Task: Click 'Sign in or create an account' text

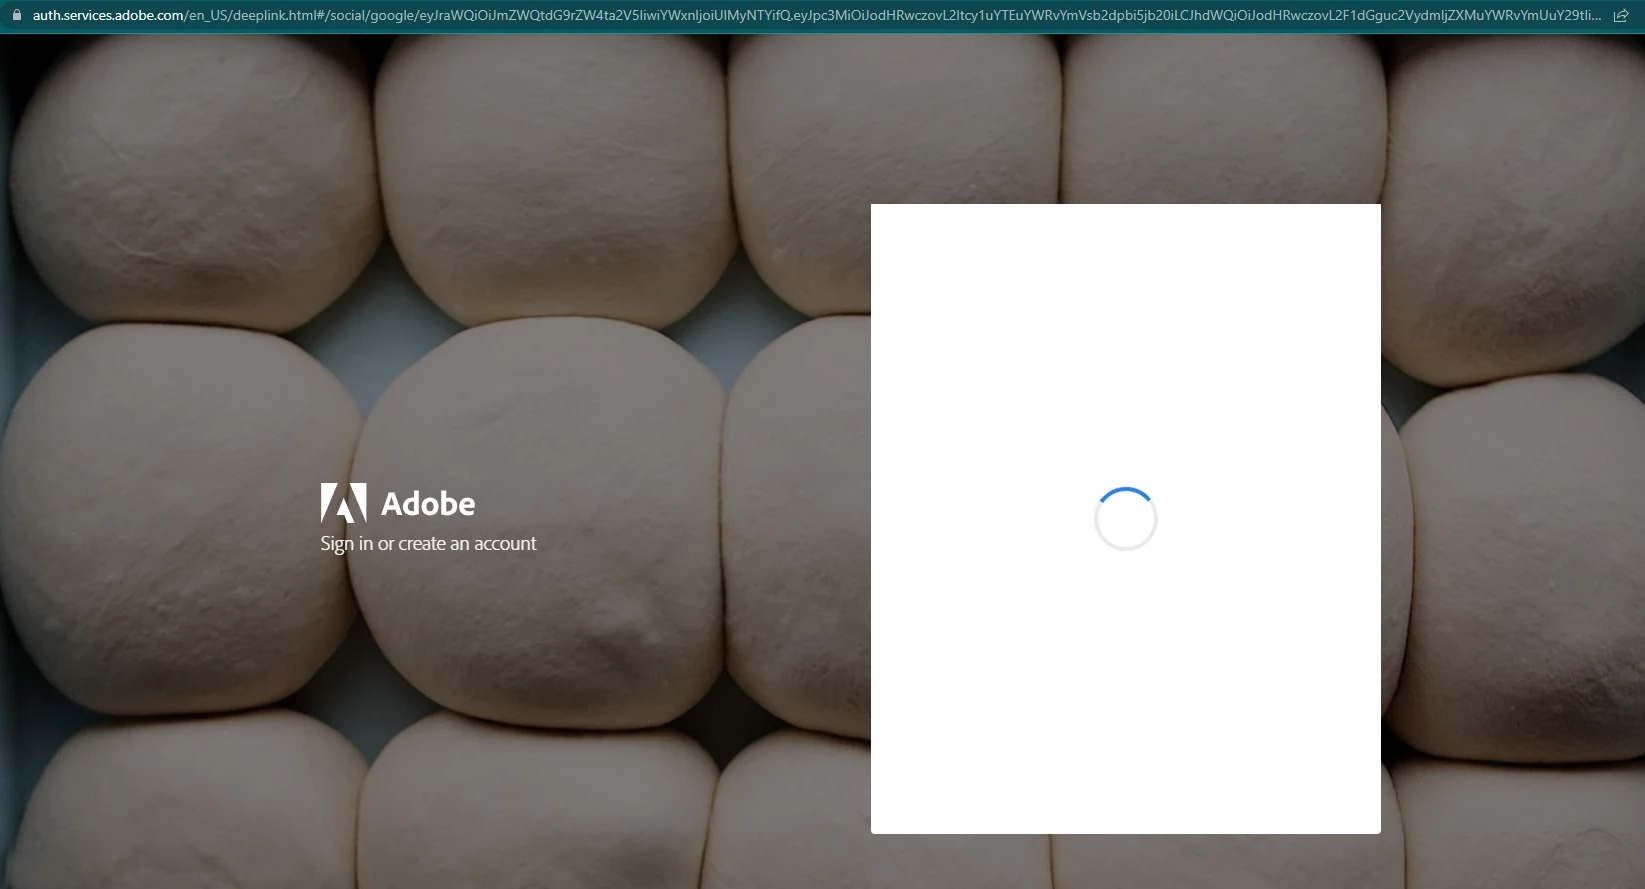Action: click(428, 544)
